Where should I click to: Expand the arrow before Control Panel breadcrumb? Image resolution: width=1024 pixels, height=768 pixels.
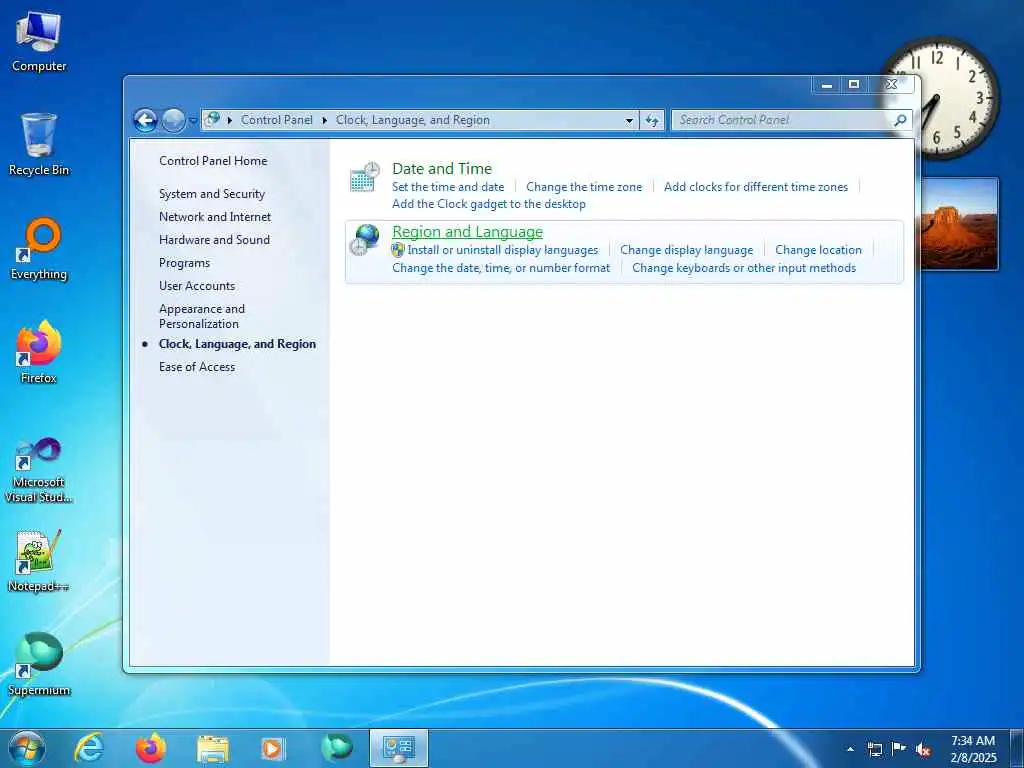tap(230, 120)
